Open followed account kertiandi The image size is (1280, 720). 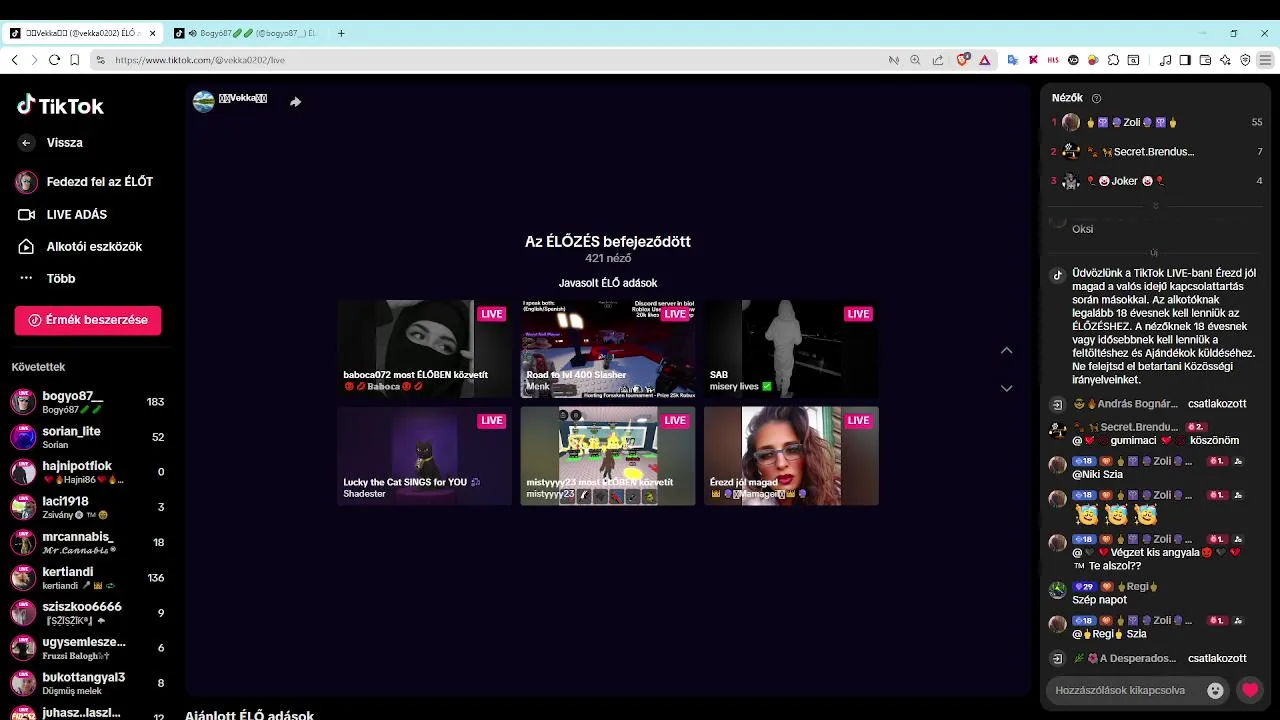click(88, 578)
